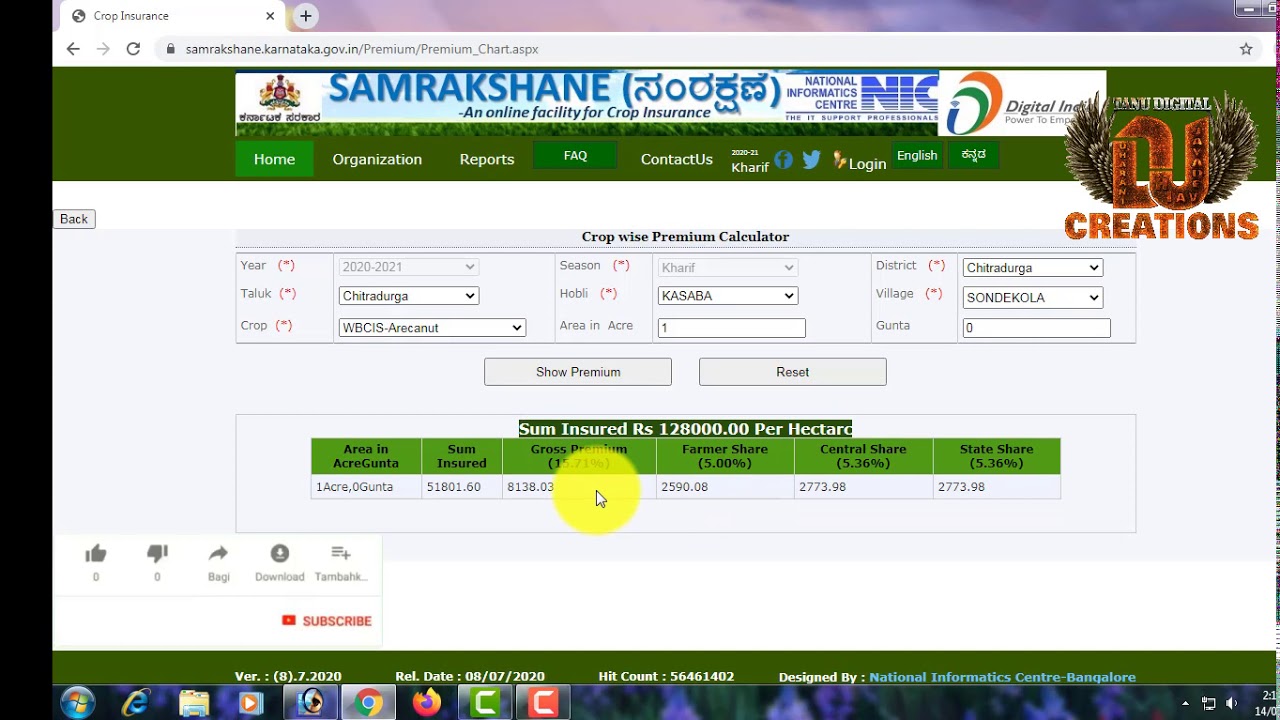
Task: Go to the Home menu item
Action: point(274,159)
